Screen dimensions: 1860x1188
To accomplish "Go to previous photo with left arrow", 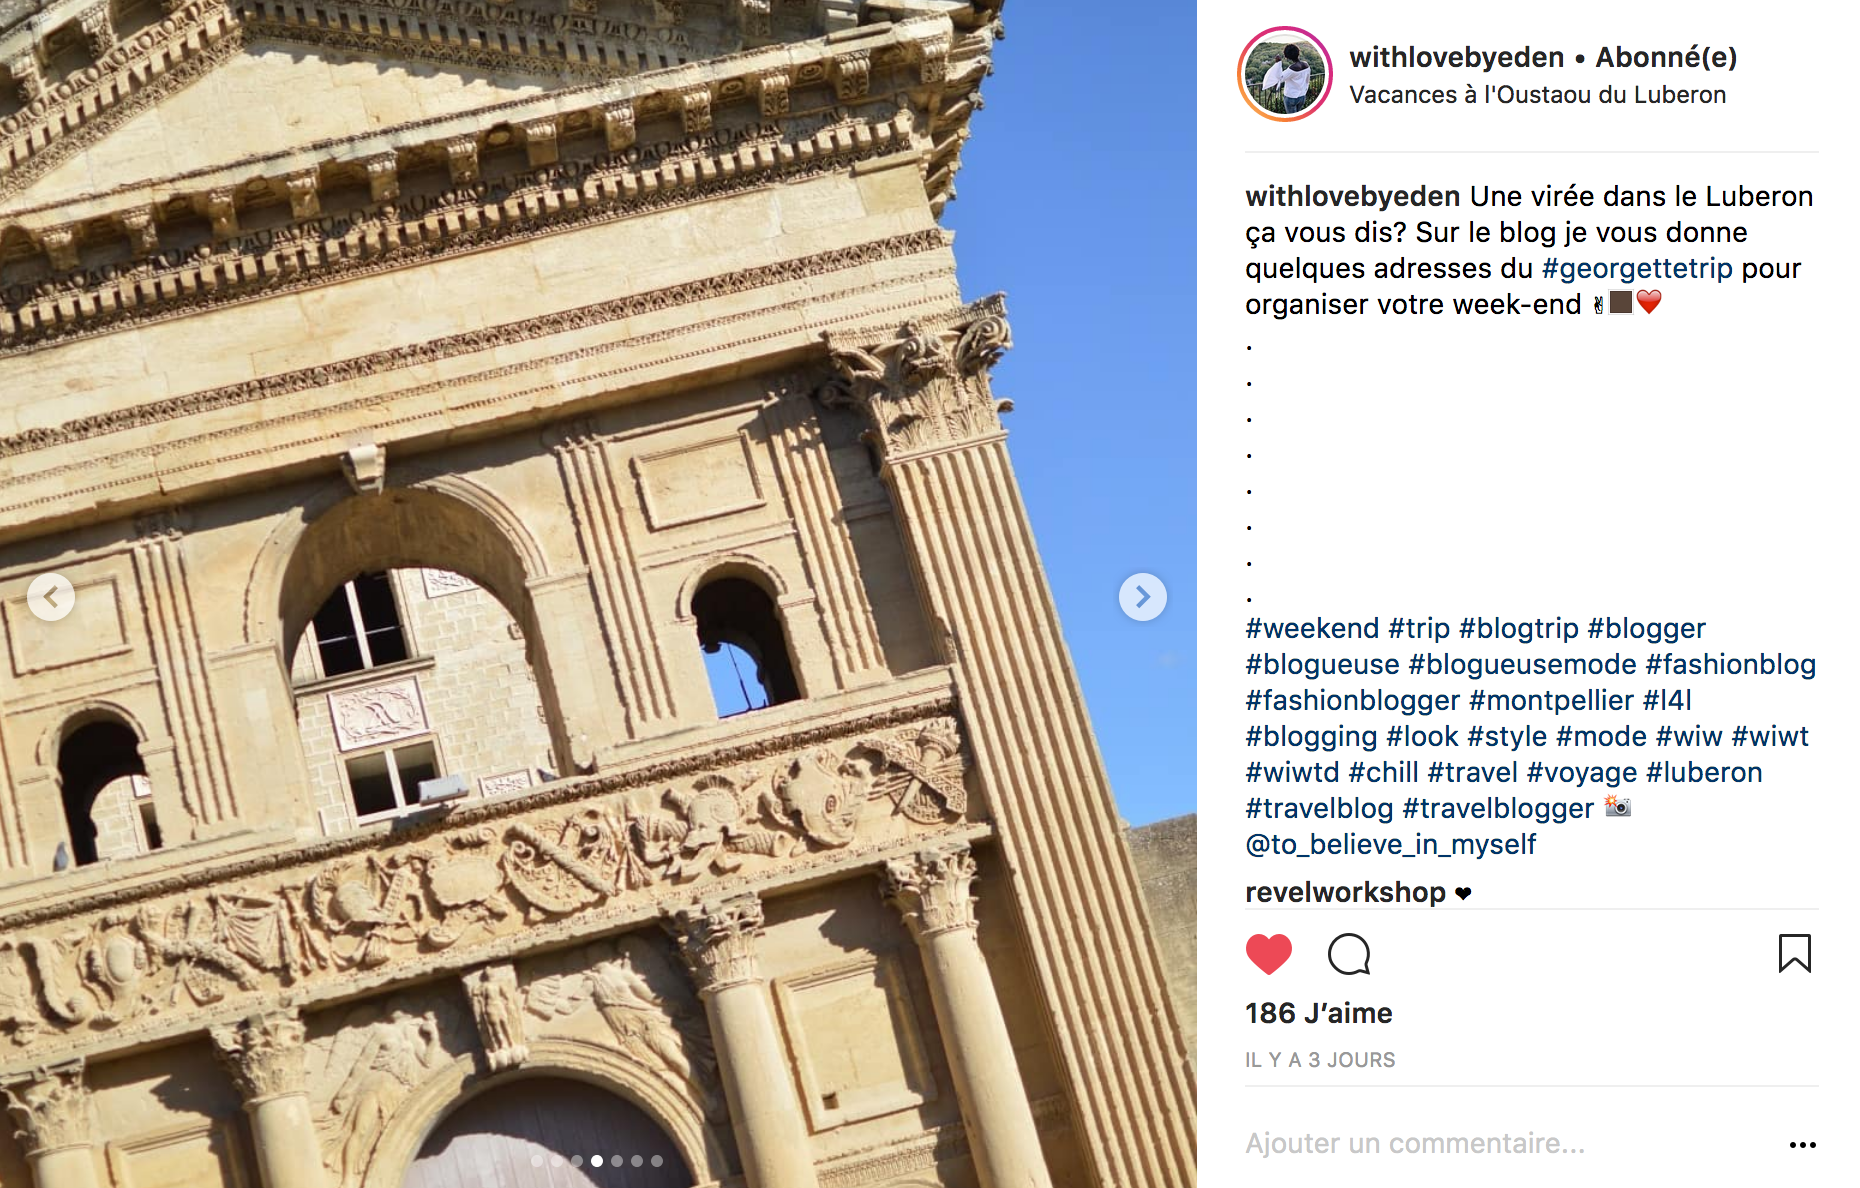I will click(51, 597).
